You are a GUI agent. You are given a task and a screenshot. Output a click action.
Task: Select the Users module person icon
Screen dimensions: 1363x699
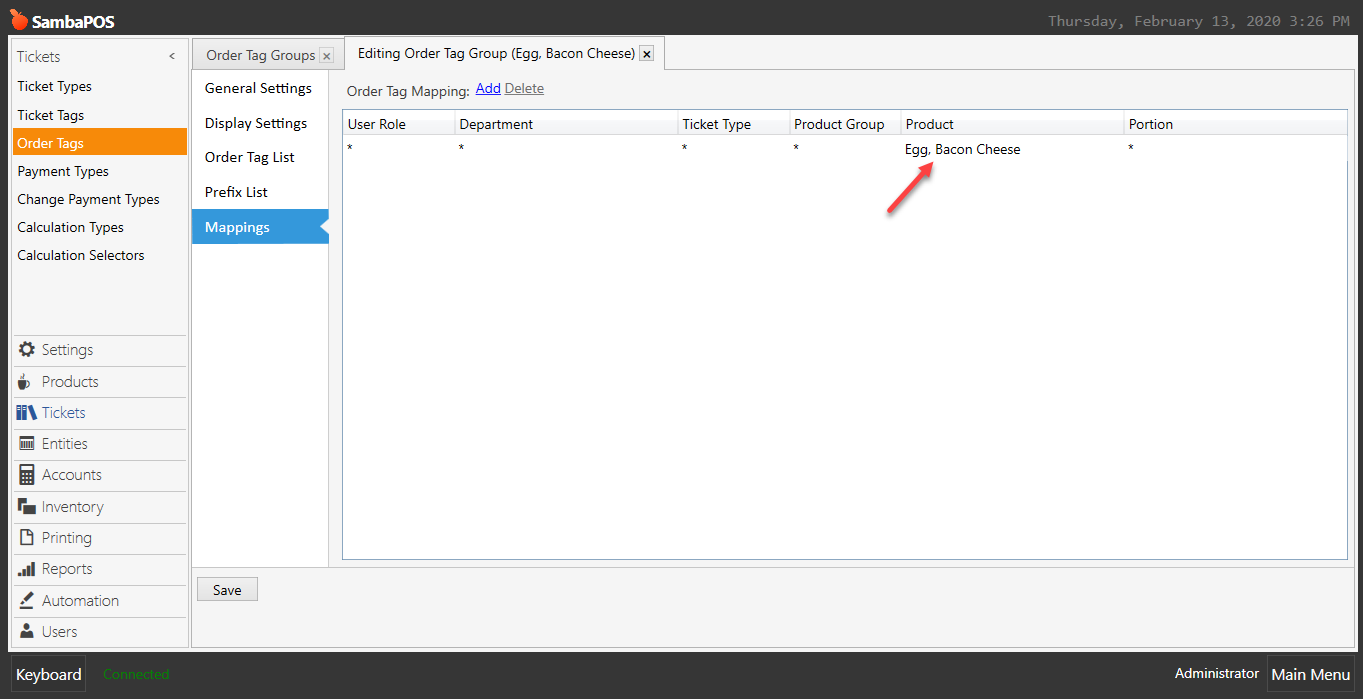coord(26,631)
